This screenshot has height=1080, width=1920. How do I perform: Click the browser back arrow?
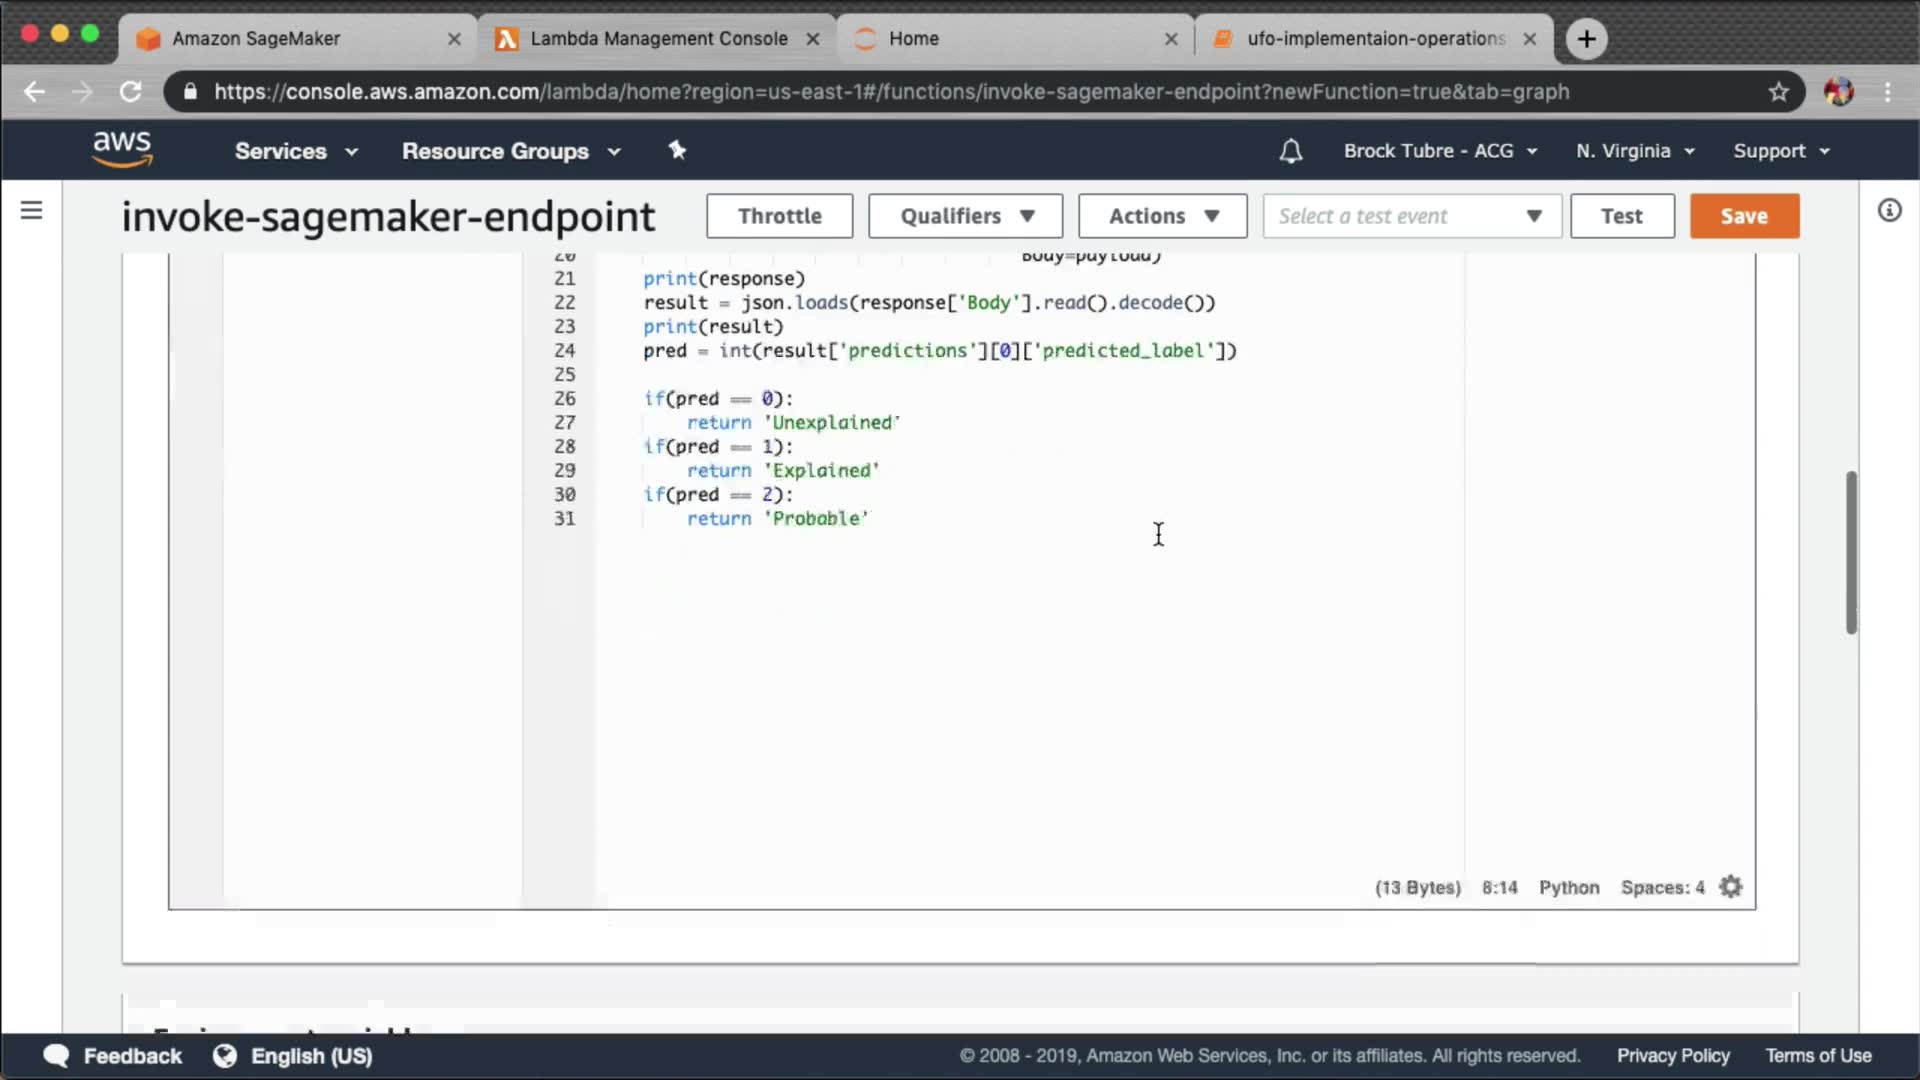(35, 92)
